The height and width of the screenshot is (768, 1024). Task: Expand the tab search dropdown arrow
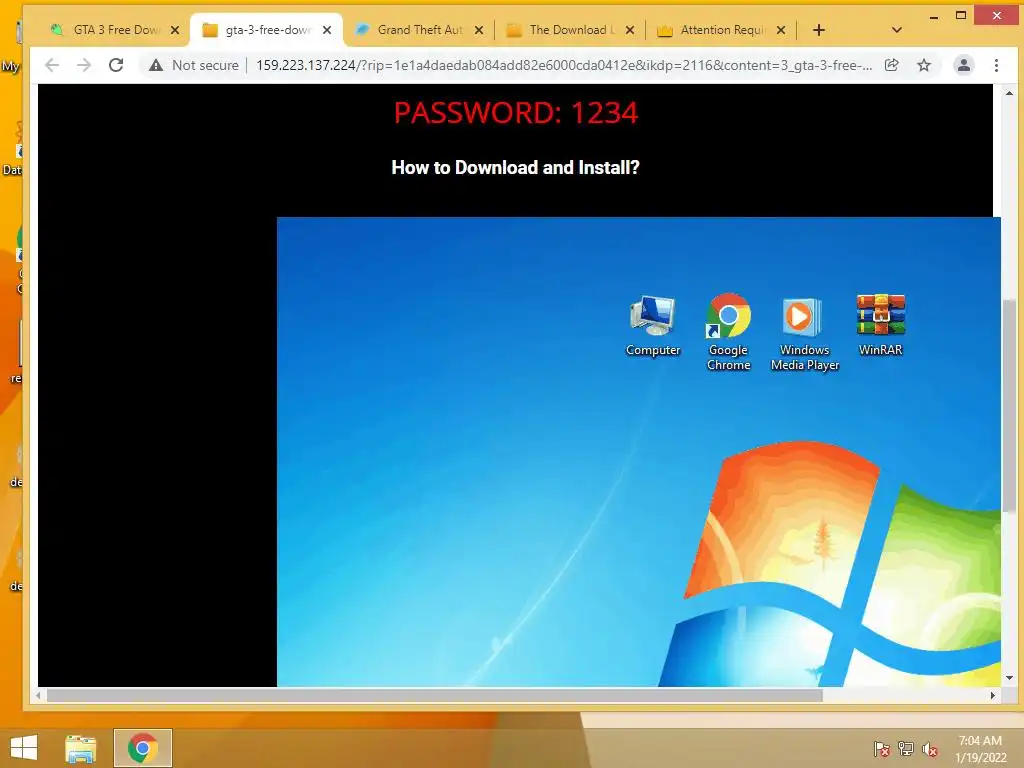(x=897, y=30)
